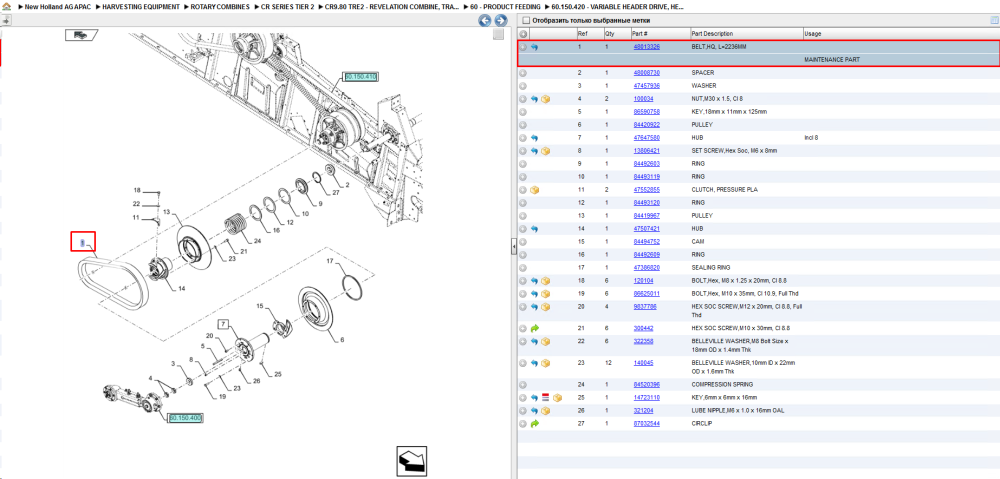
Task: Select callout 24 spring on the parts diagram
Action: (258, 241)
